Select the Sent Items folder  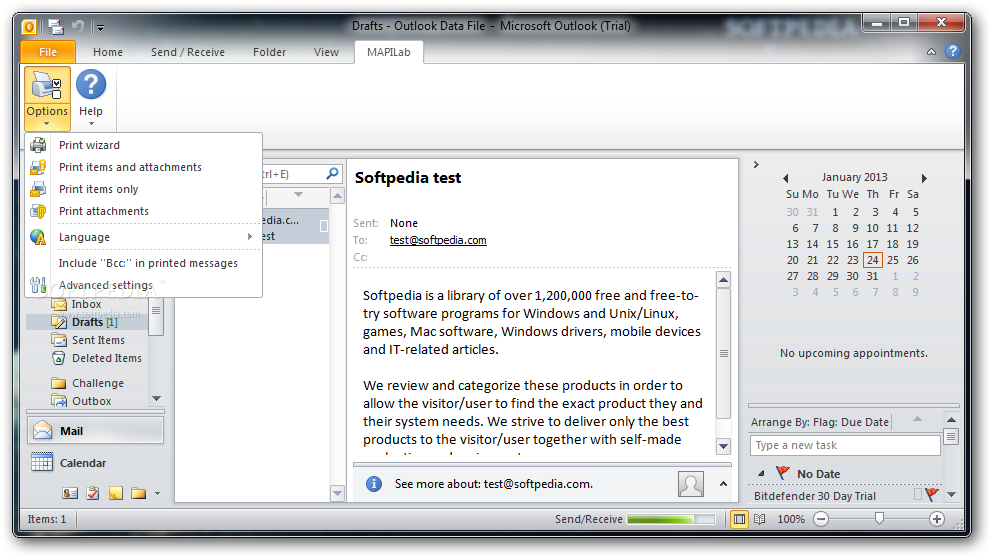coord(98,340)
